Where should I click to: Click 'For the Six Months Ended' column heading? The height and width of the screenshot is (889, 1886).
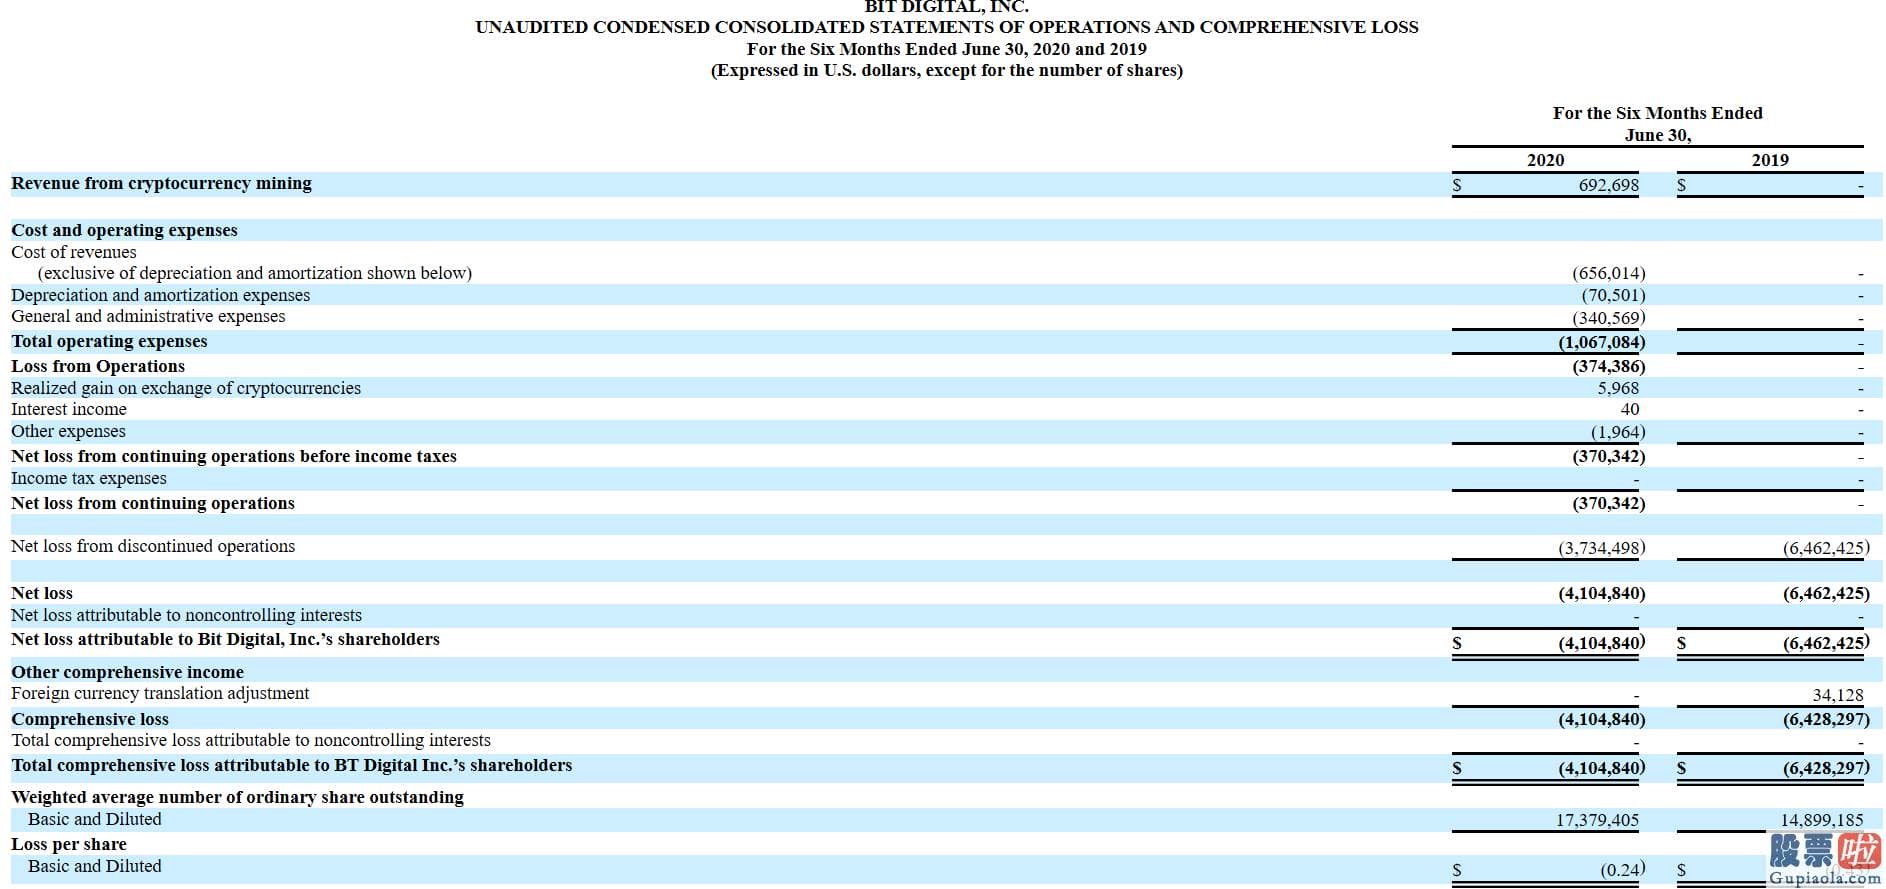(x=1658, y=113)
